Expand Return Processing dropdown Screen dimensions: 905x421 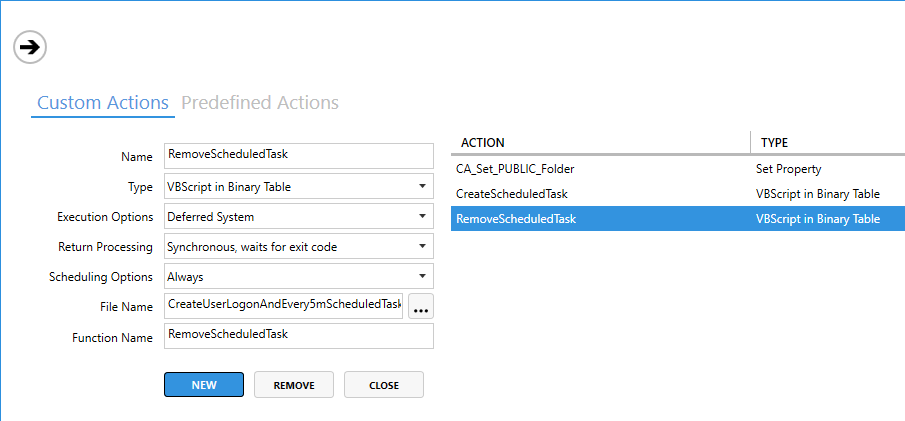(298, 247)
